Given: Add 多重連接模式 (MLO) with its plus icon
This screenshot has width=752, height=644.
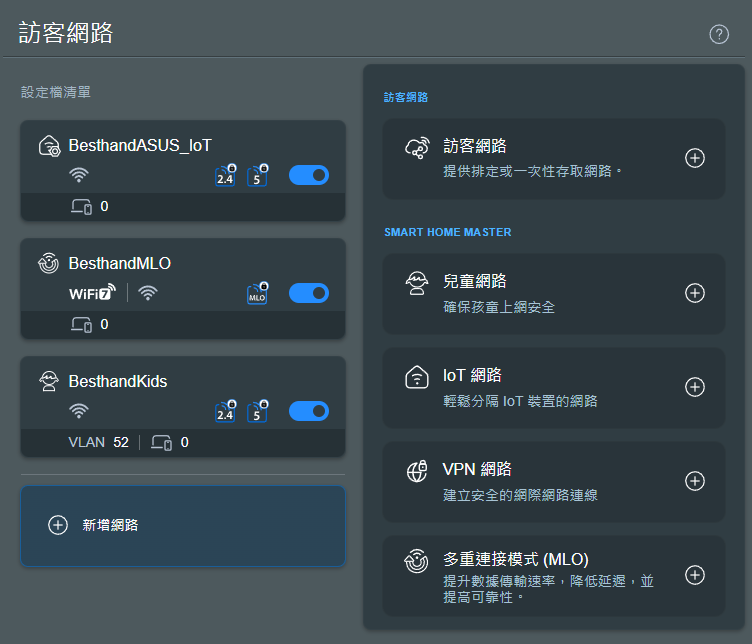Looking at the screenshot, I should [x=694, y=575].
